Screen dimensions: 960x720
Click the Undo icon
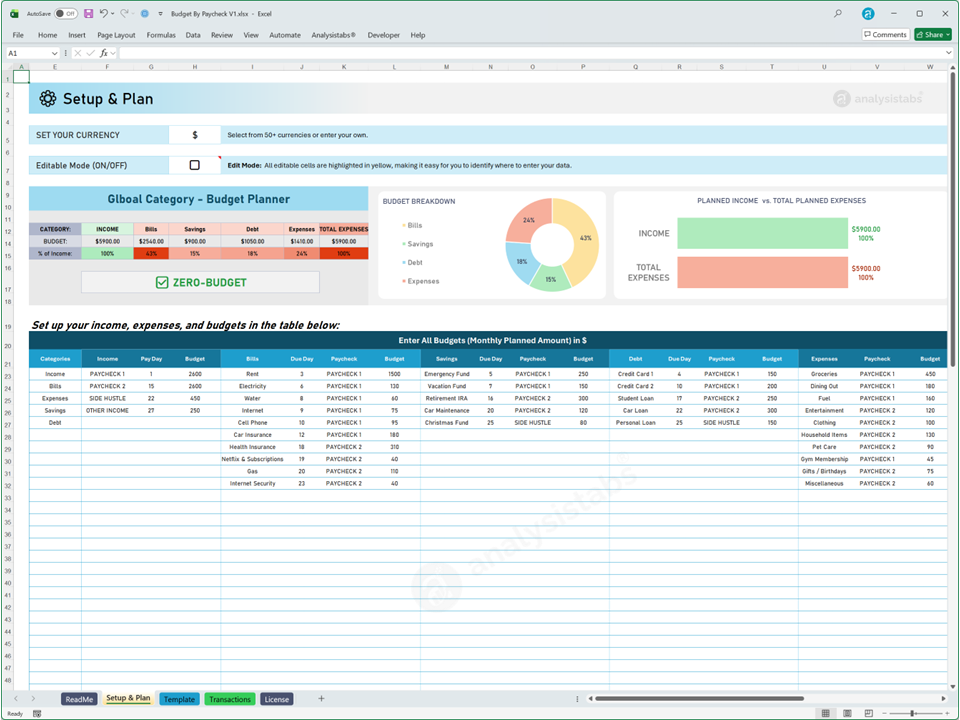point(104,13)
